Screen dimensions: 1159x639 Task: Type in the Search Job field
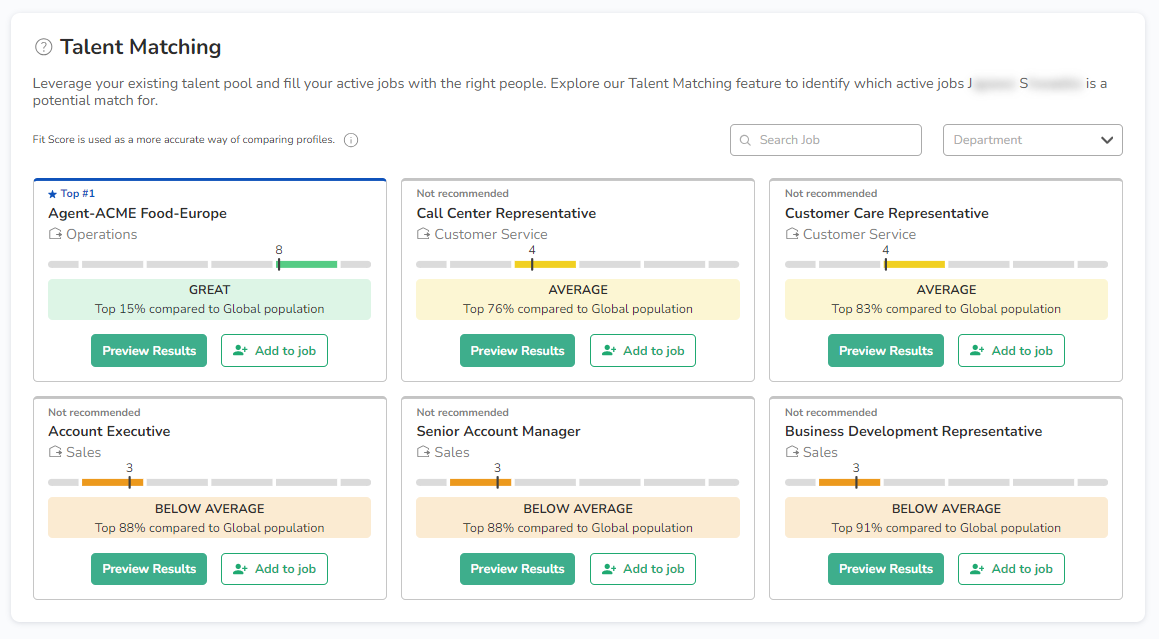pos(835,140)
